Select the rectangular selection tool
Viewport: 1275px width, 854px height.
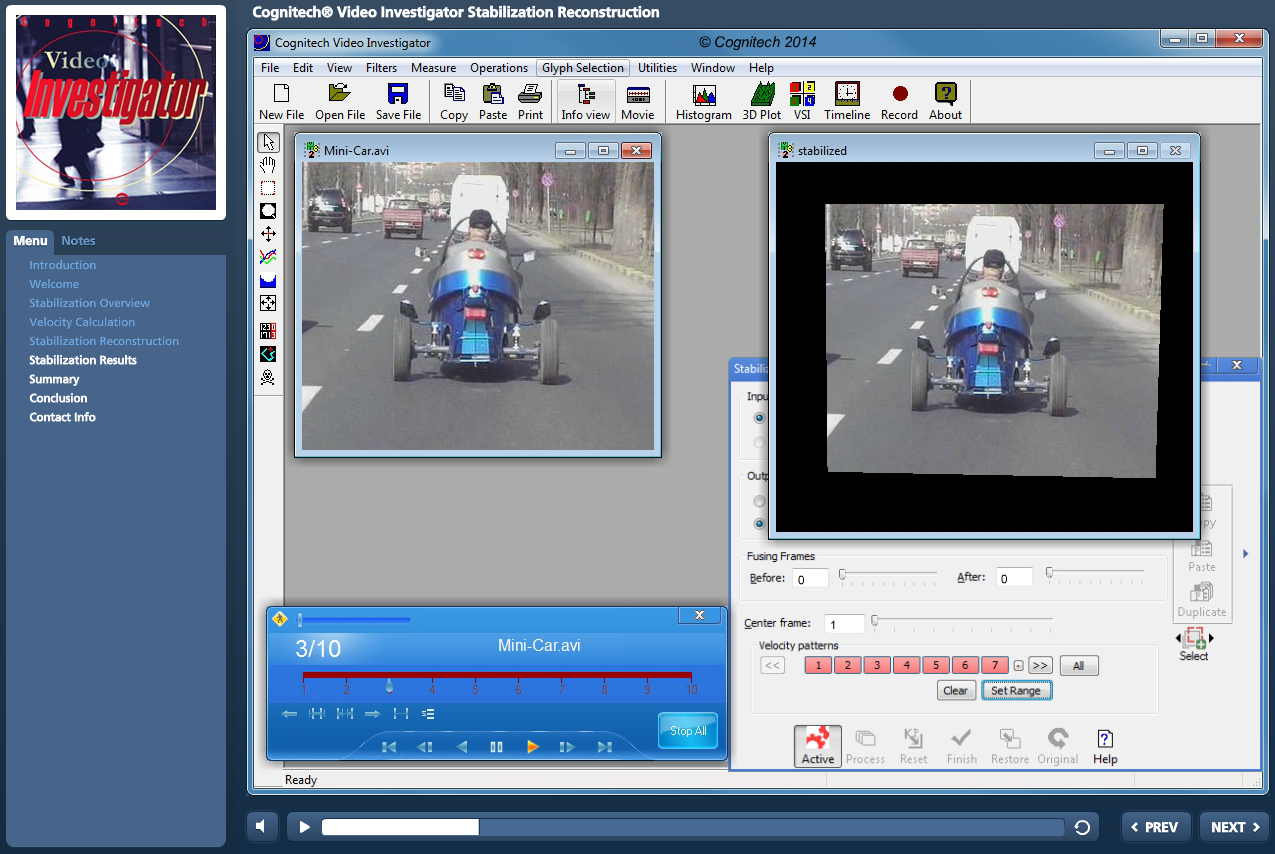[266, 187]
